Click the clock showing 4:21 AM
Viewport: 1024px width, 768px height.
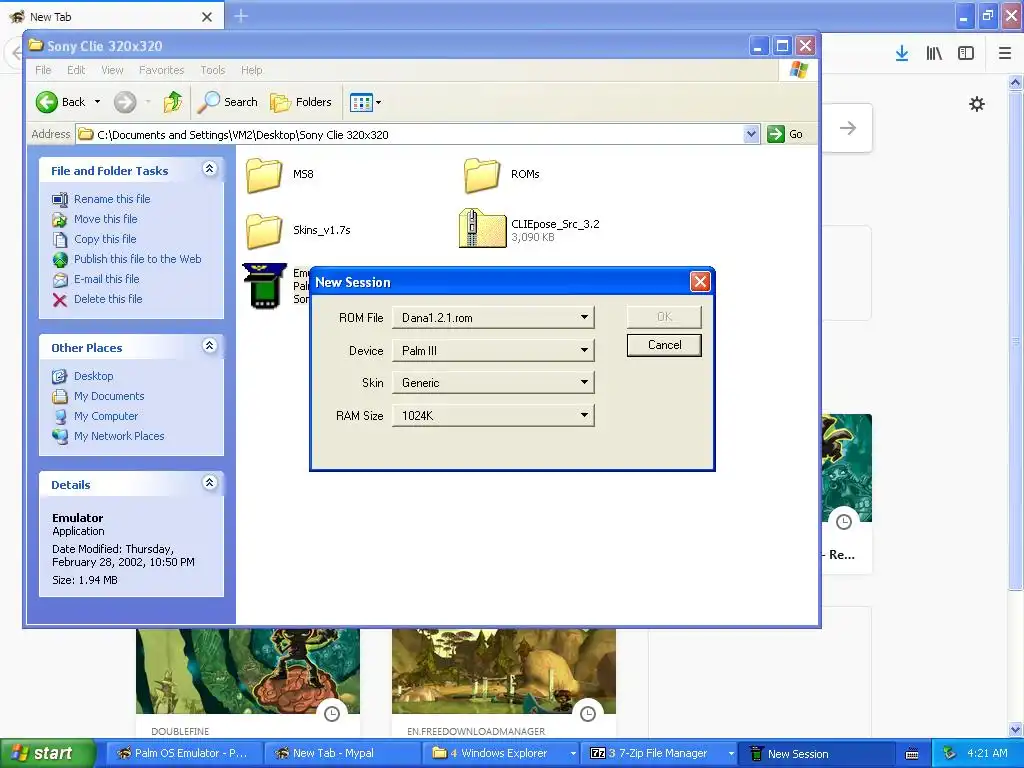[987, 753]
